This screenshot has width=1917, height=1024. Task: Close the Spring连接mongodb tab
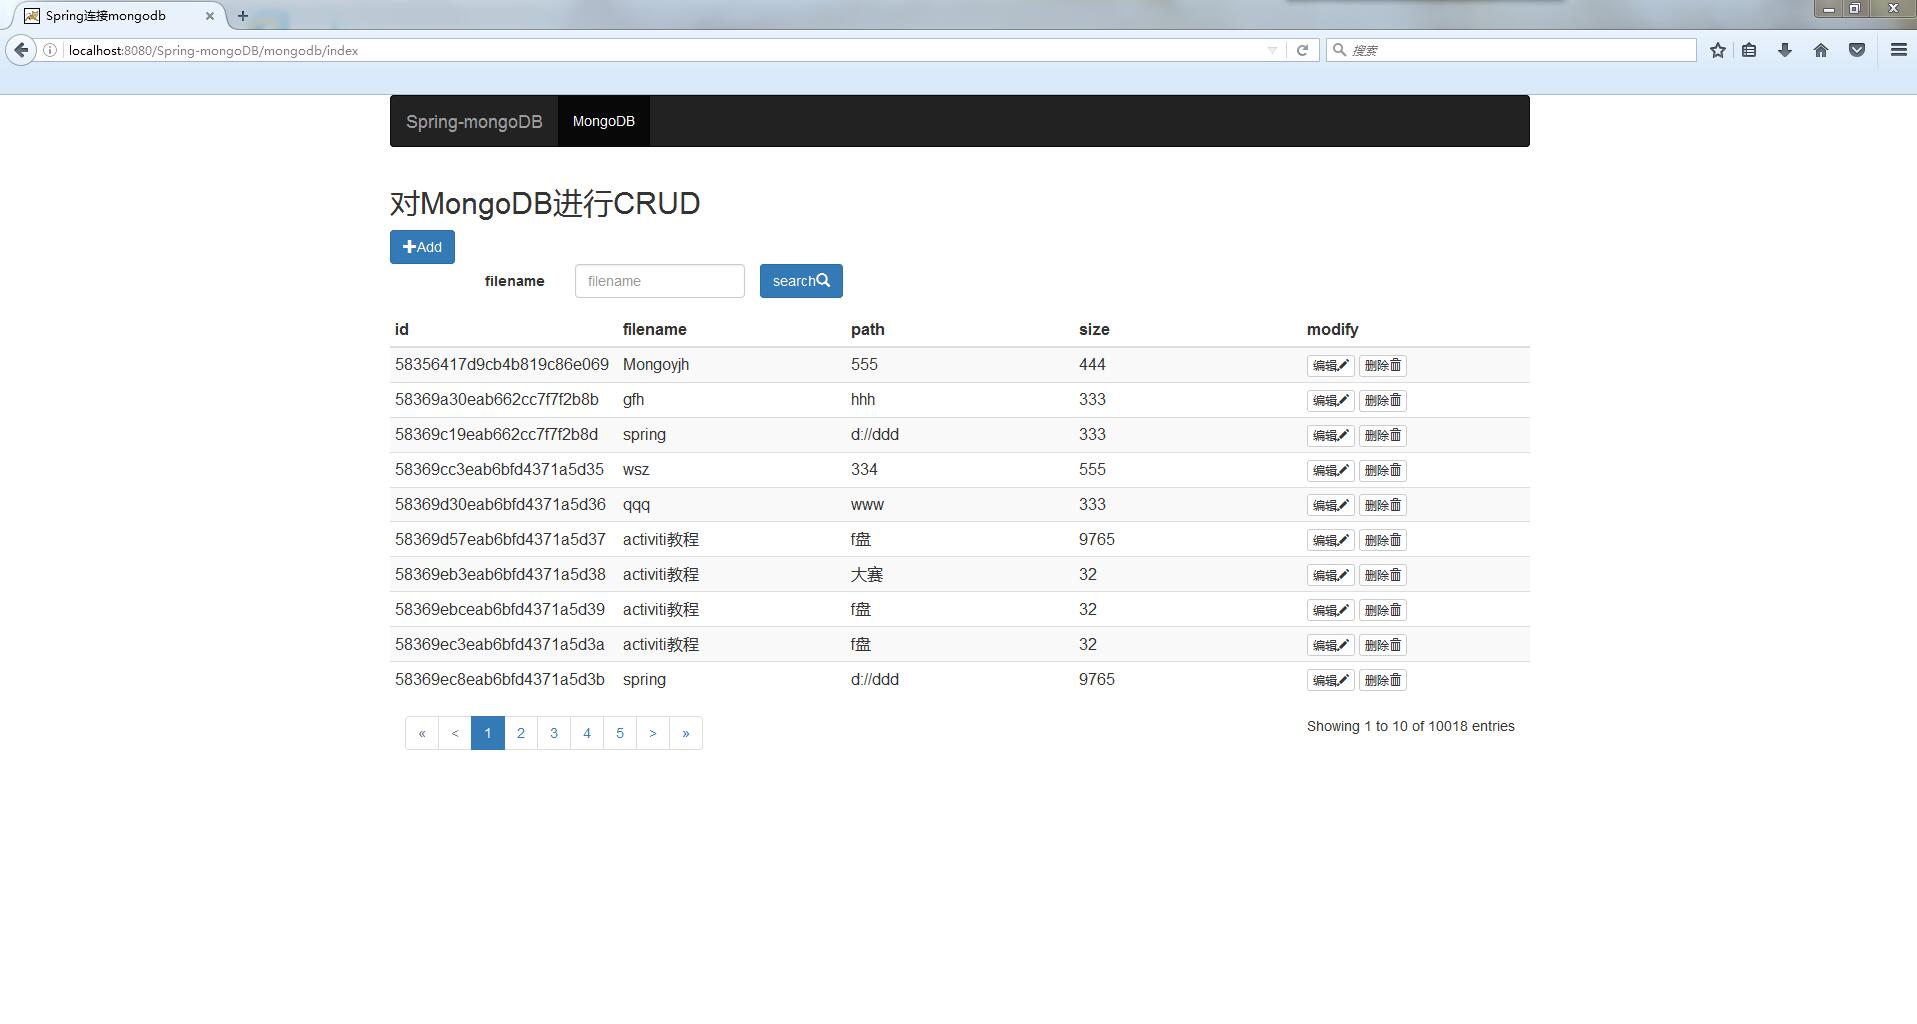point(210,16)
